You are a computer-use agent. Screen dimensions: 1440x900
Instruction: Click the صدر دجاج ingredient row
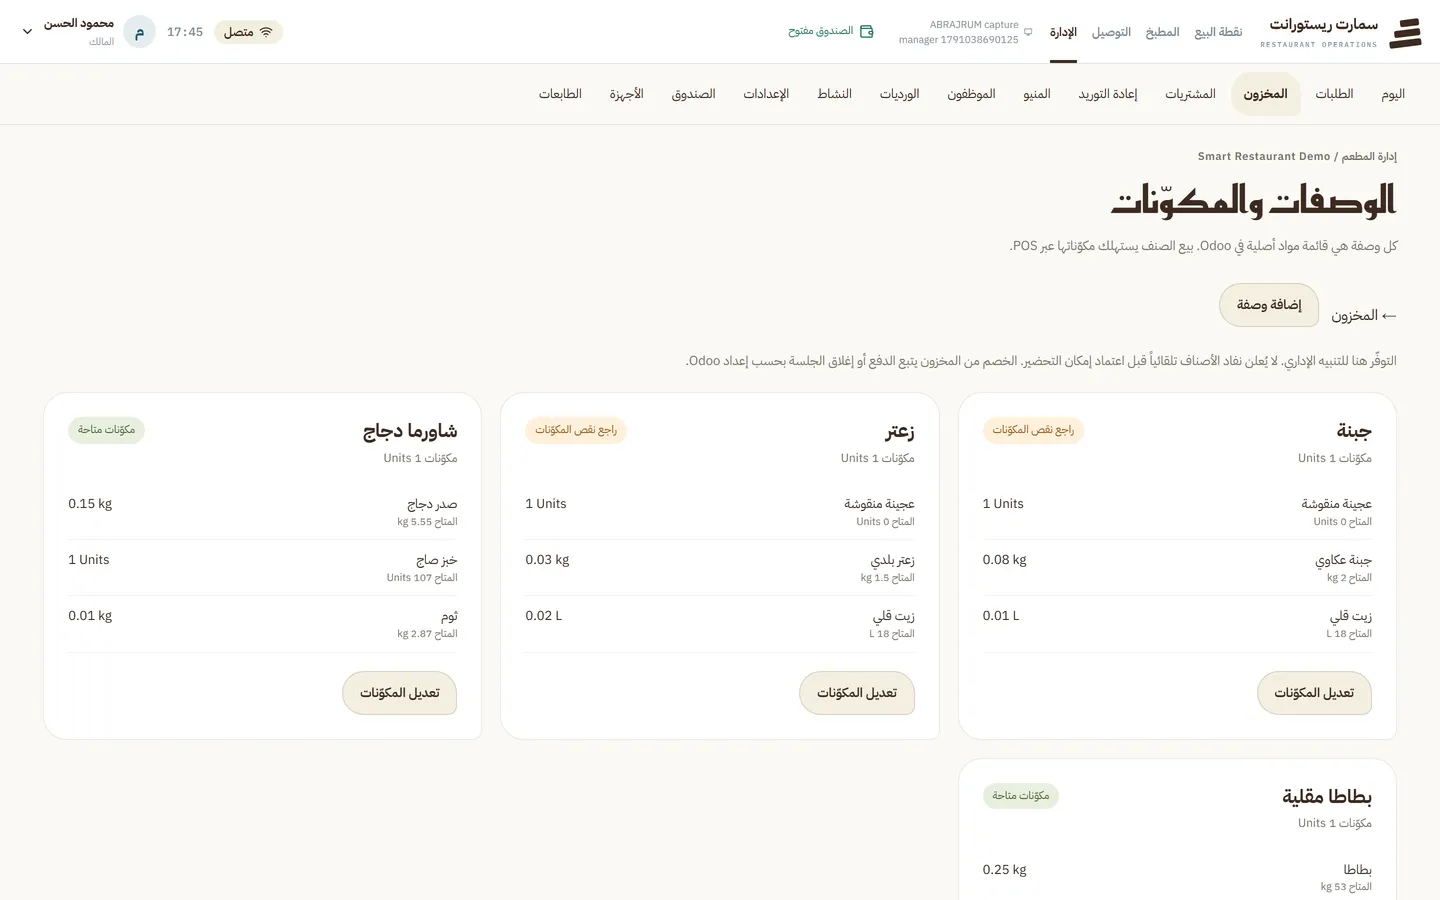tap(262, 512)
